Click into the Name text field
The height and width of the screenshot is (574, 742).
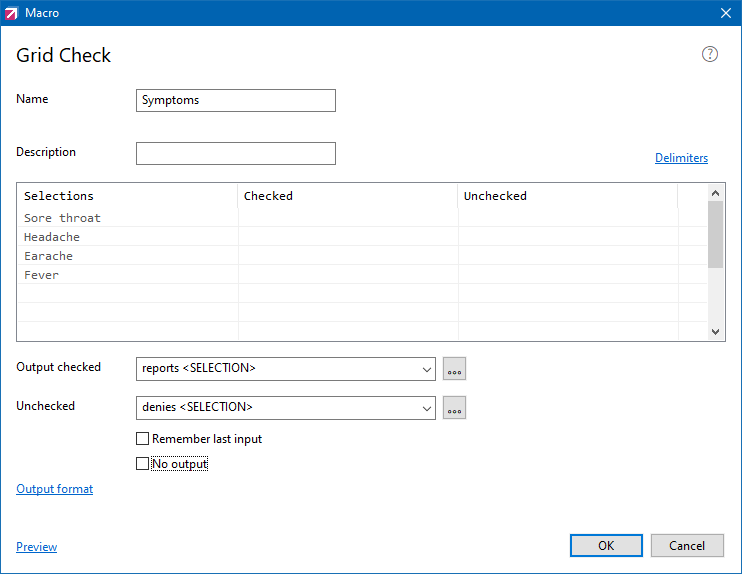click(x=235, y=100)
